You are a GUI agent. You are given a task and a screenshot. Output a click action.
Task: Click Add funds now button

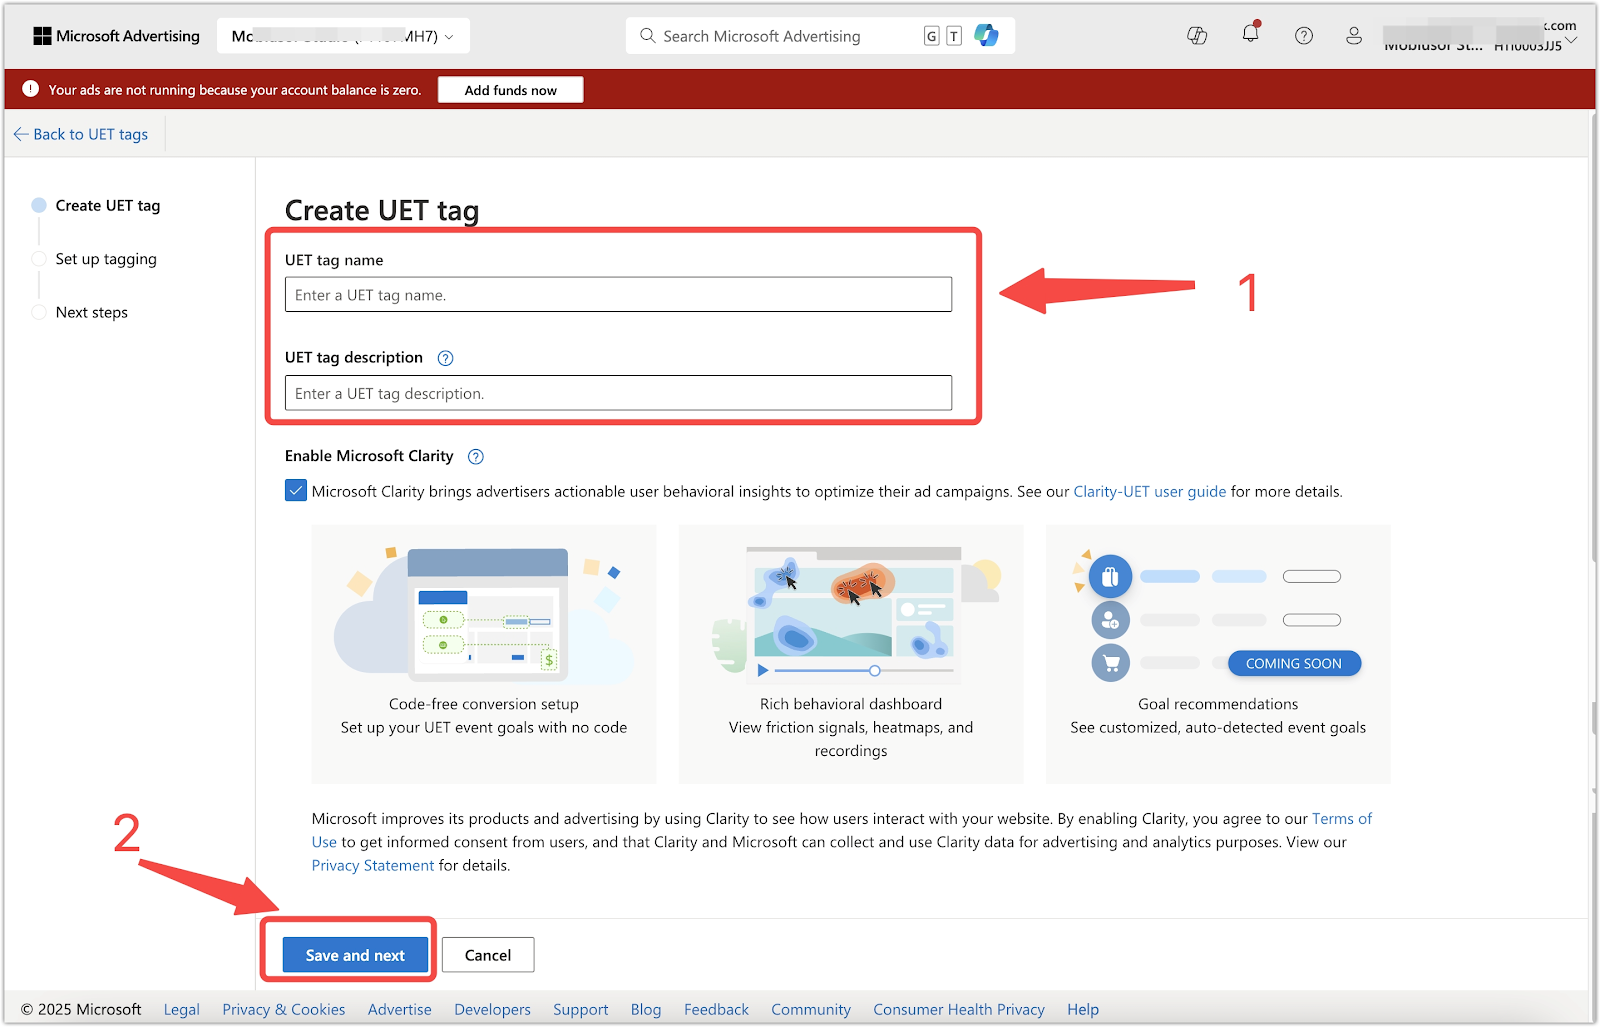(x=511, y=90)
